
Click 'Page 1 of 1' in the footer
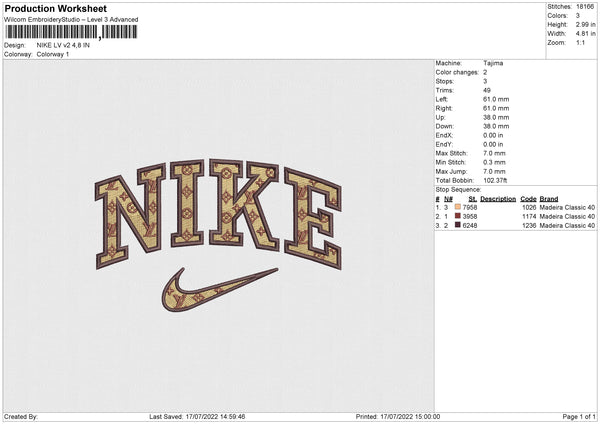[x=579, y=417]
